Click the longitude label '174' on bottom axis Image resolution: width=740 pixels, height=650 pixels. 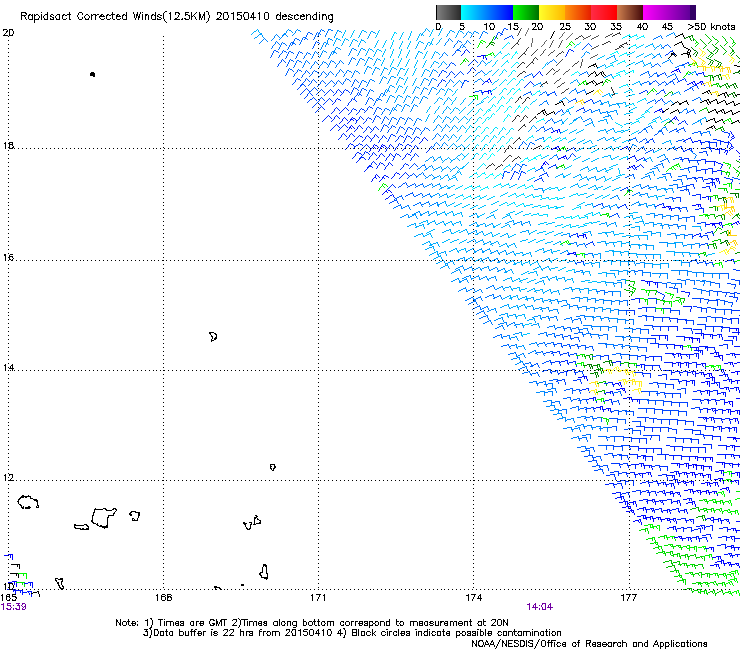473,598
